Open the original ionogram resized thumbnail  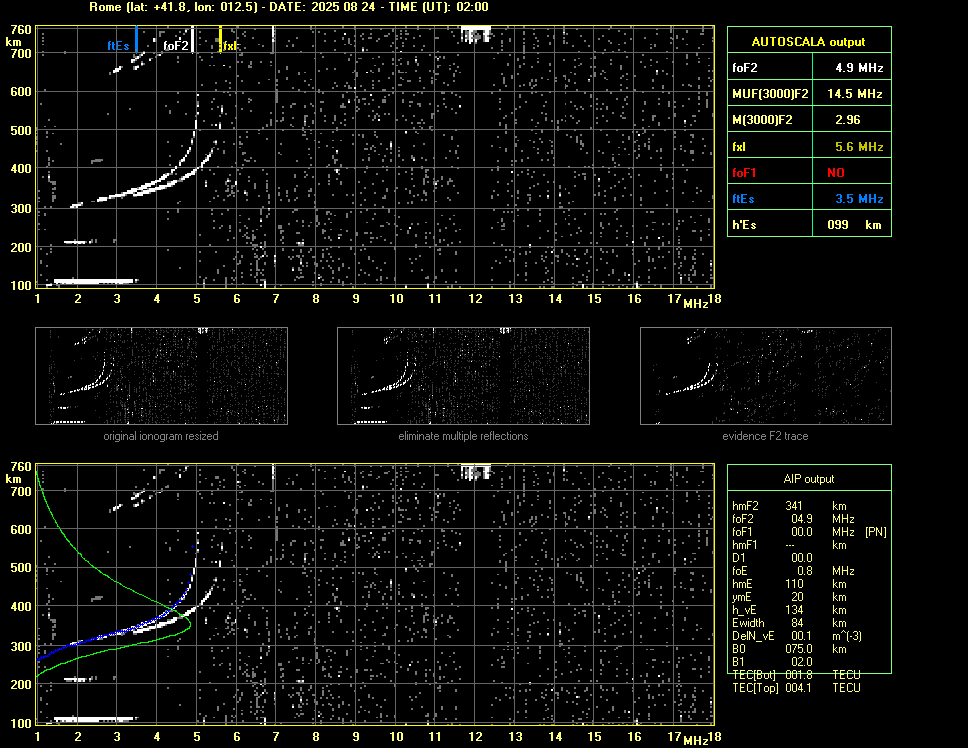click(x=161, y=376)
